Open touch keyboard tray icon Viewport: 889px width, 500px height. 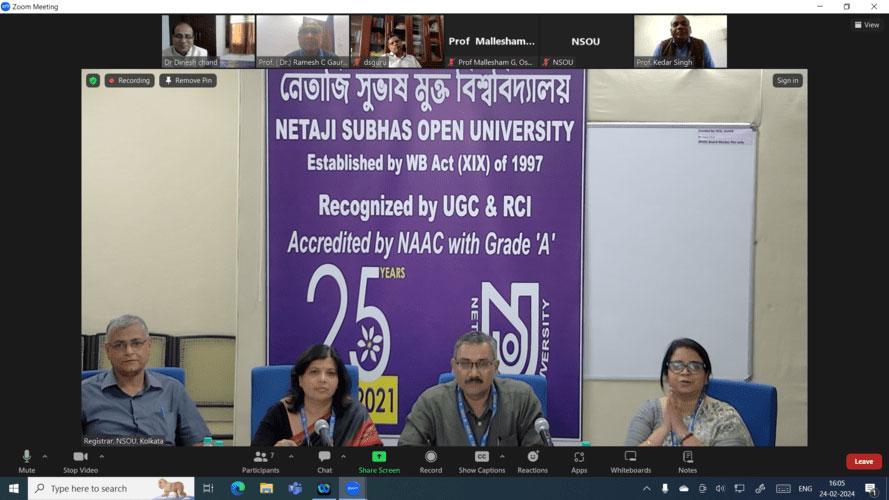(783, 488)
